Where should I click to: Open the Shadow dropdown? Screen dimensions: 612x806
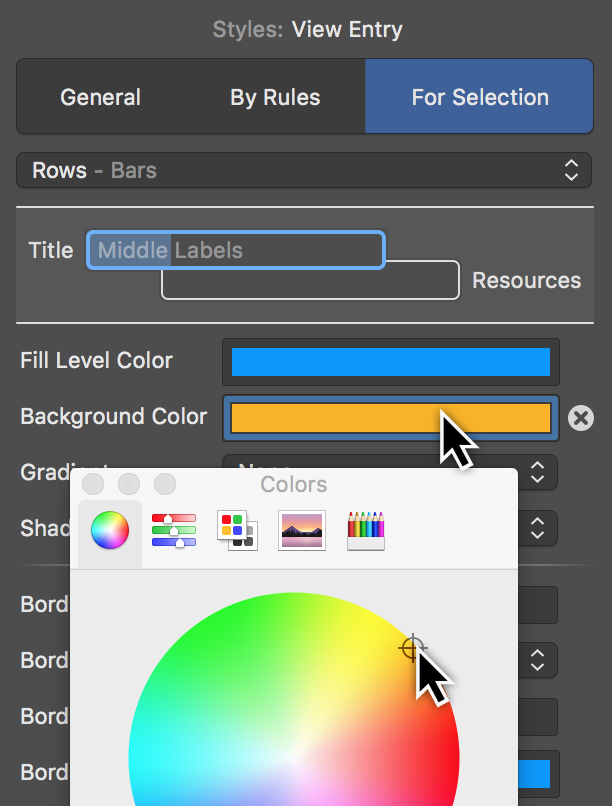pyautogui.click(x=537, y=529)
